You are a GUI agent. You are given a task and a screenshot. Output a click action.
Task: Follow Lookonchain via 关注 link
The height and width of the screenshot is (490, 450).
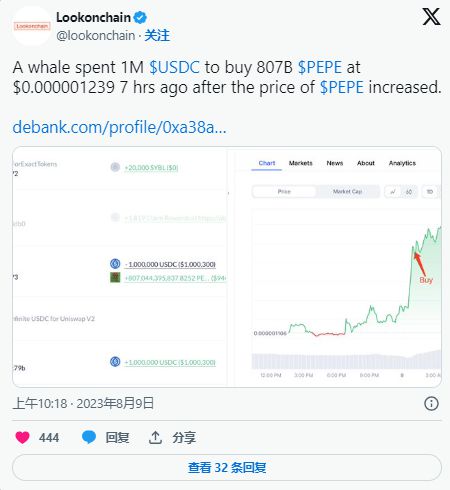(x=157, y=35)
